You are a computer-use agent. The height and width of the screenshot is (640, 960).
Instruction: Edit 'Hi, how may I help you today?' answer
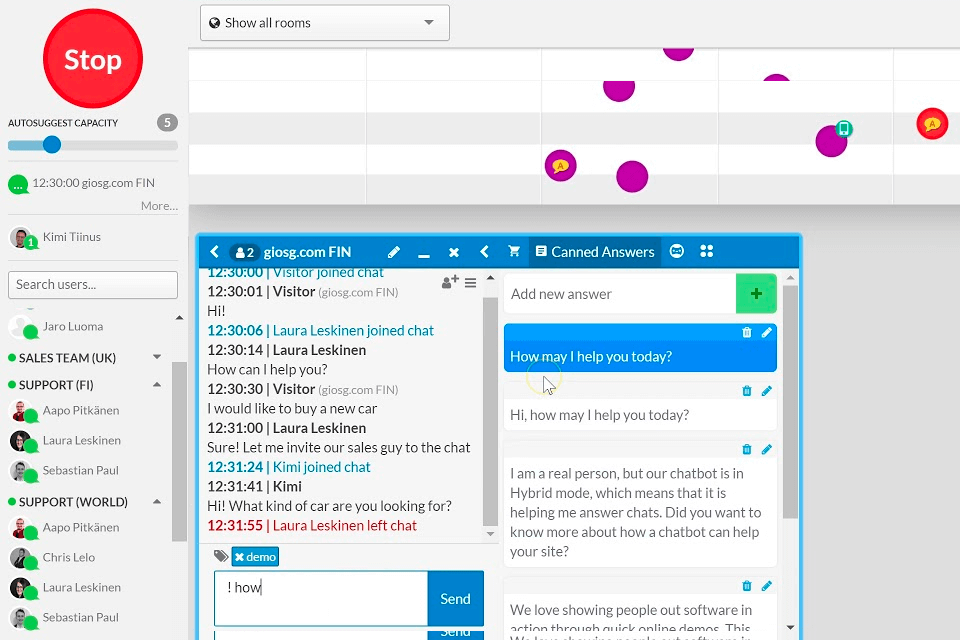click(x=767, y=391)
